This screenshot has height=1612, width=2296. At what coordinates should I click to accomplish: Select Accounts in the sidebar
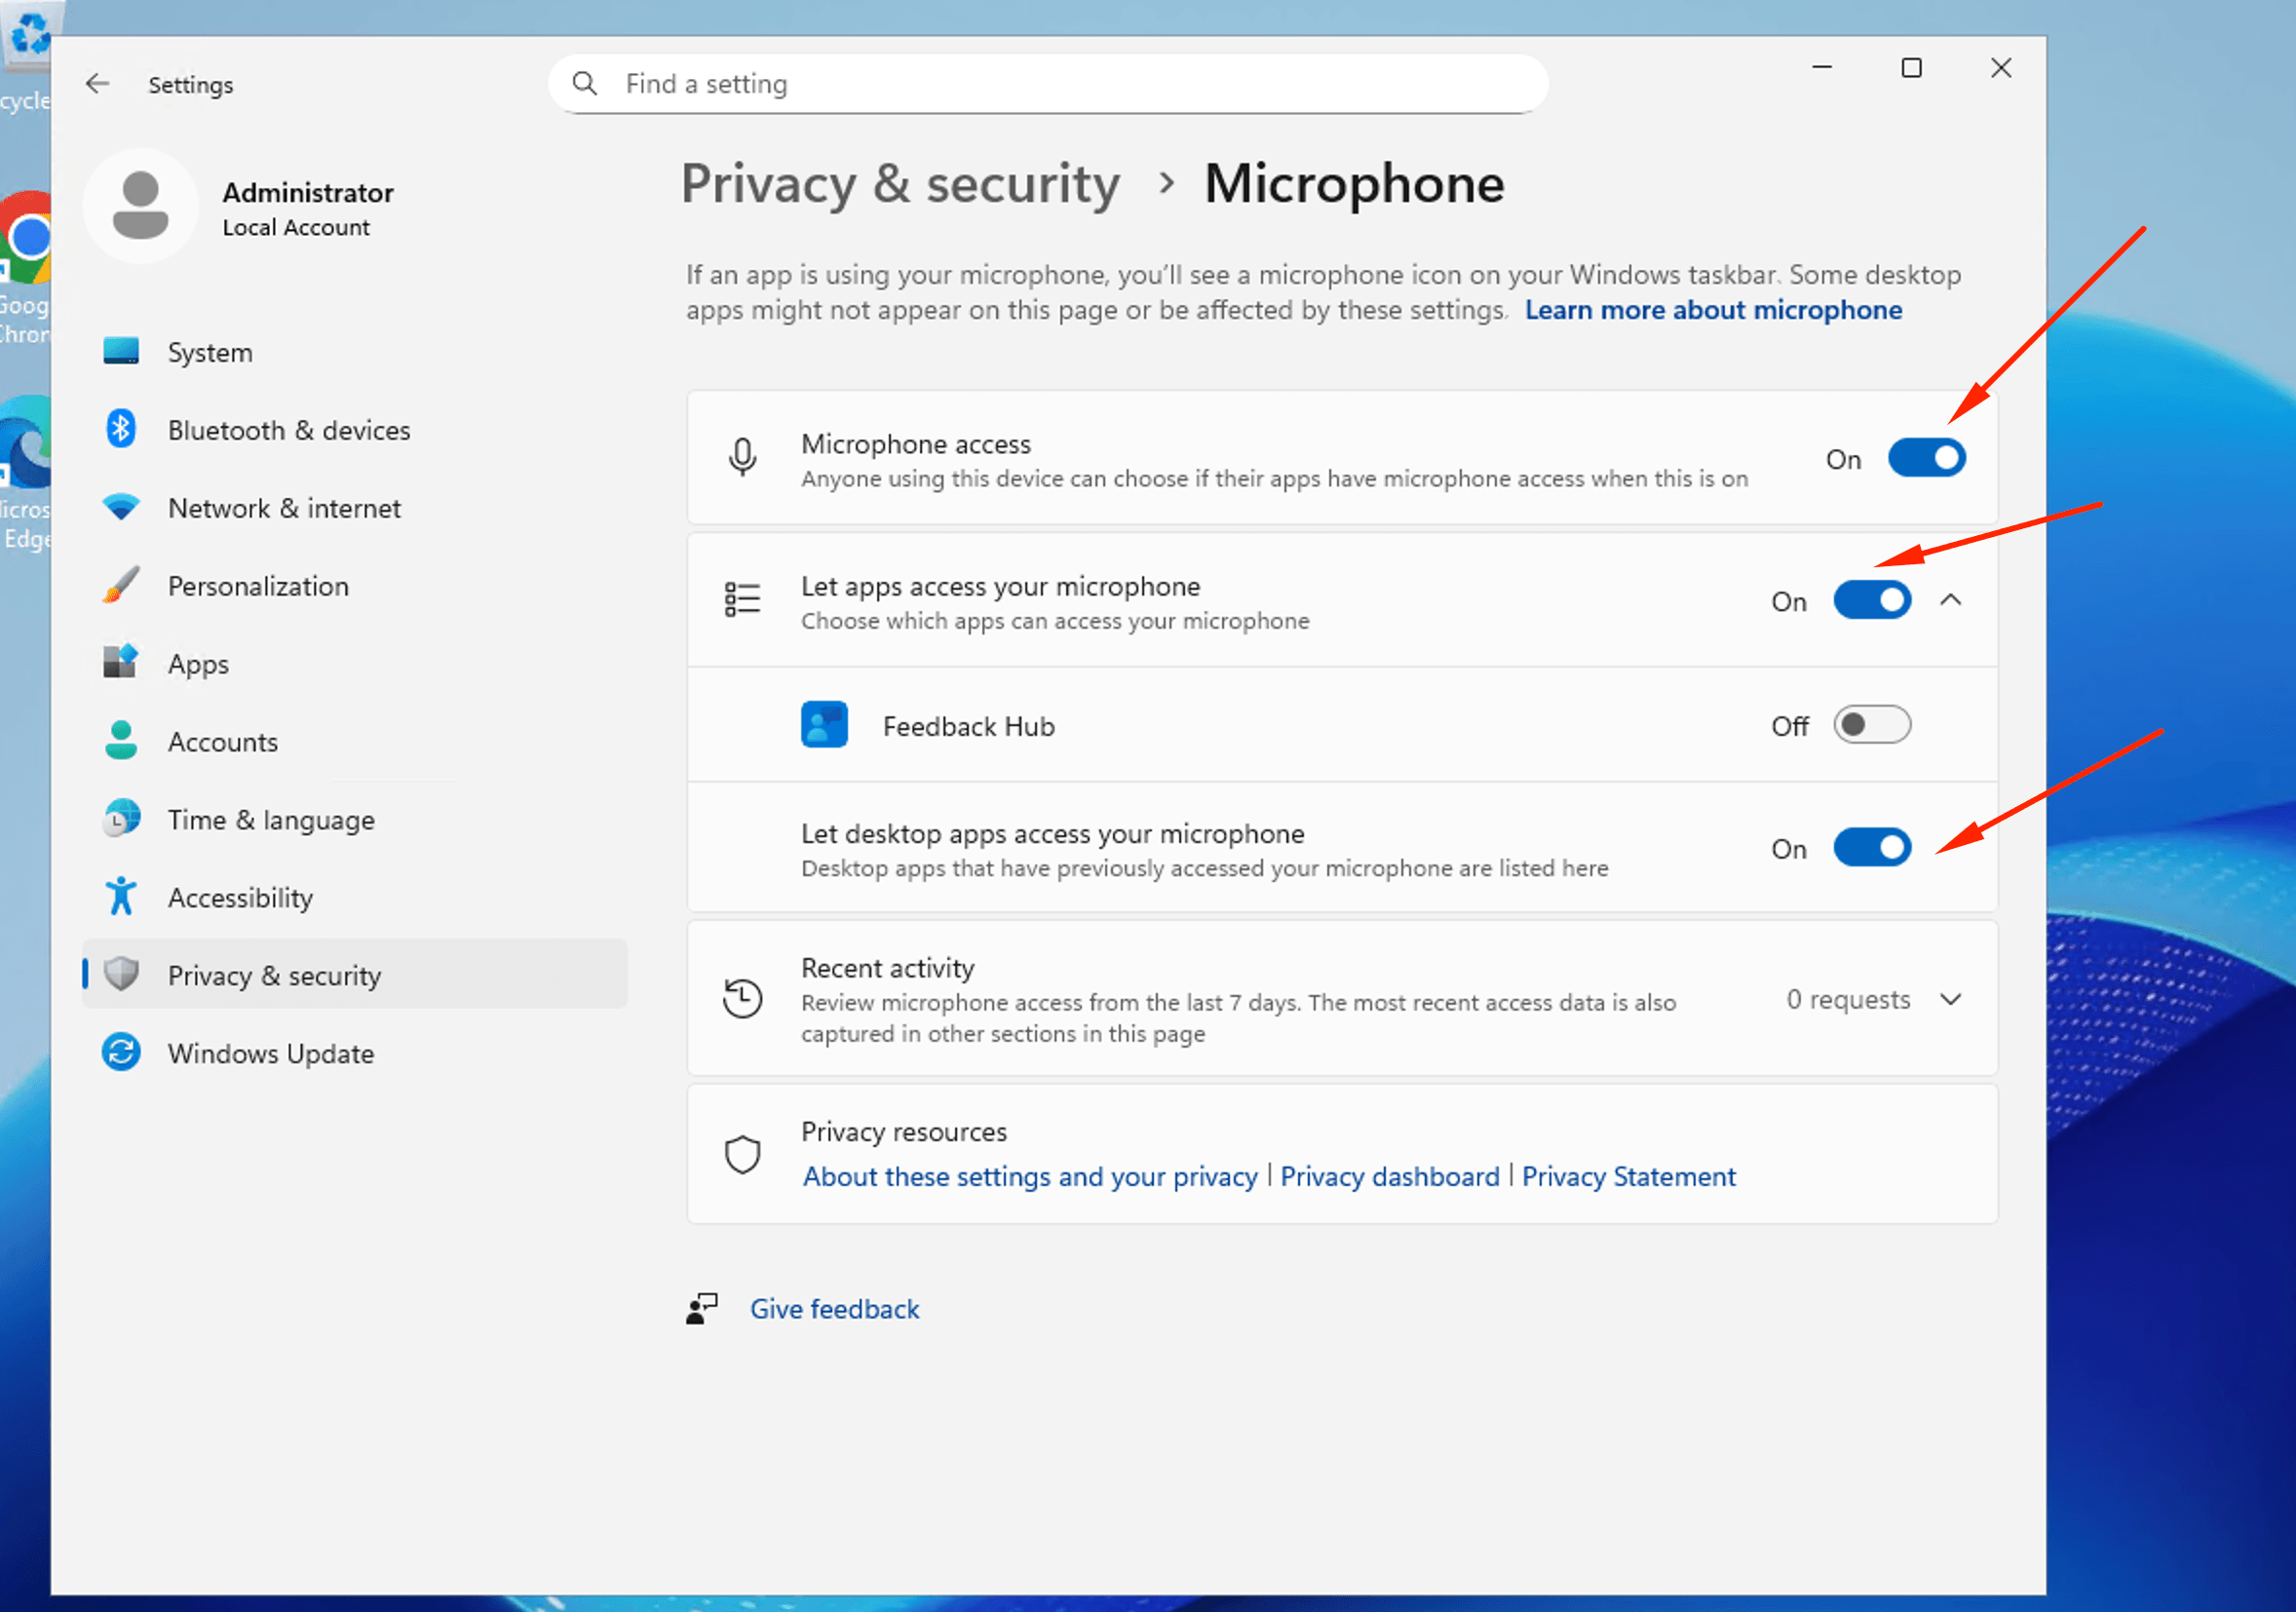(x=355, y=741)
